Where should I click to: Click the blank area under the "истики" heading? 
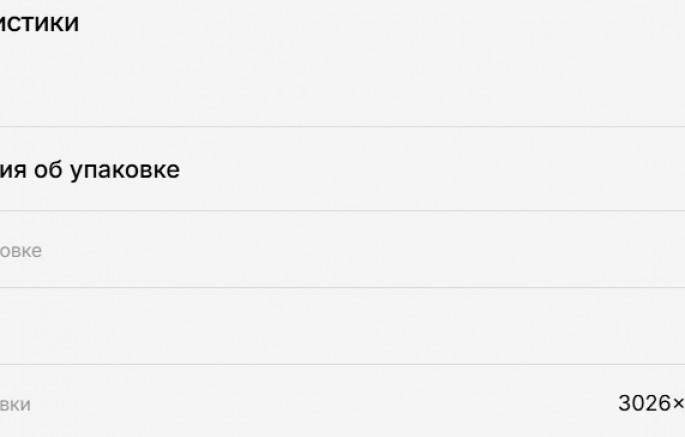coord(342,81)
